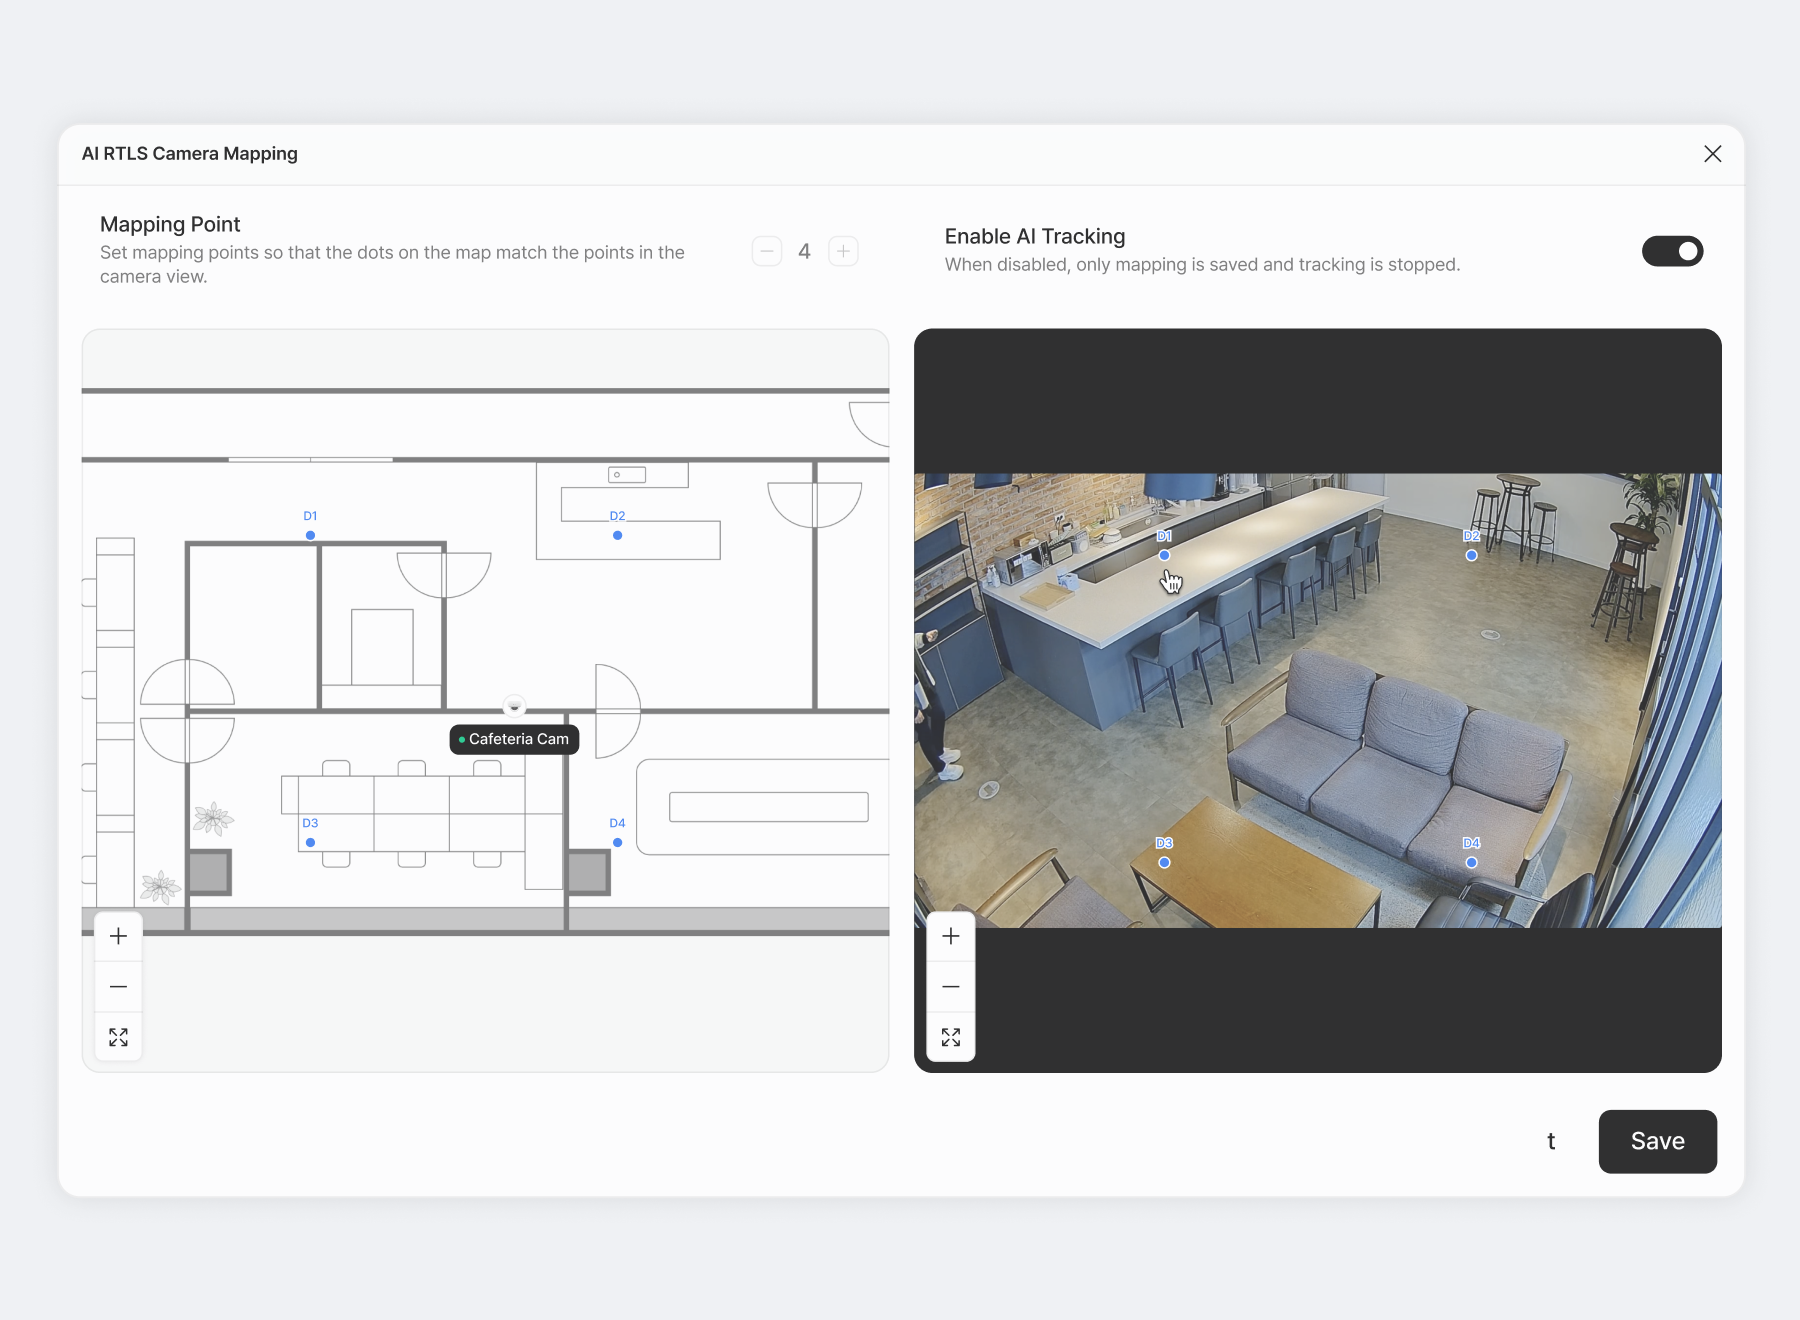The width and height of the screenshot is (1800, 1320).
Task: Disable the Enable AI Tracking toggle
Action: pos(1672,251)
